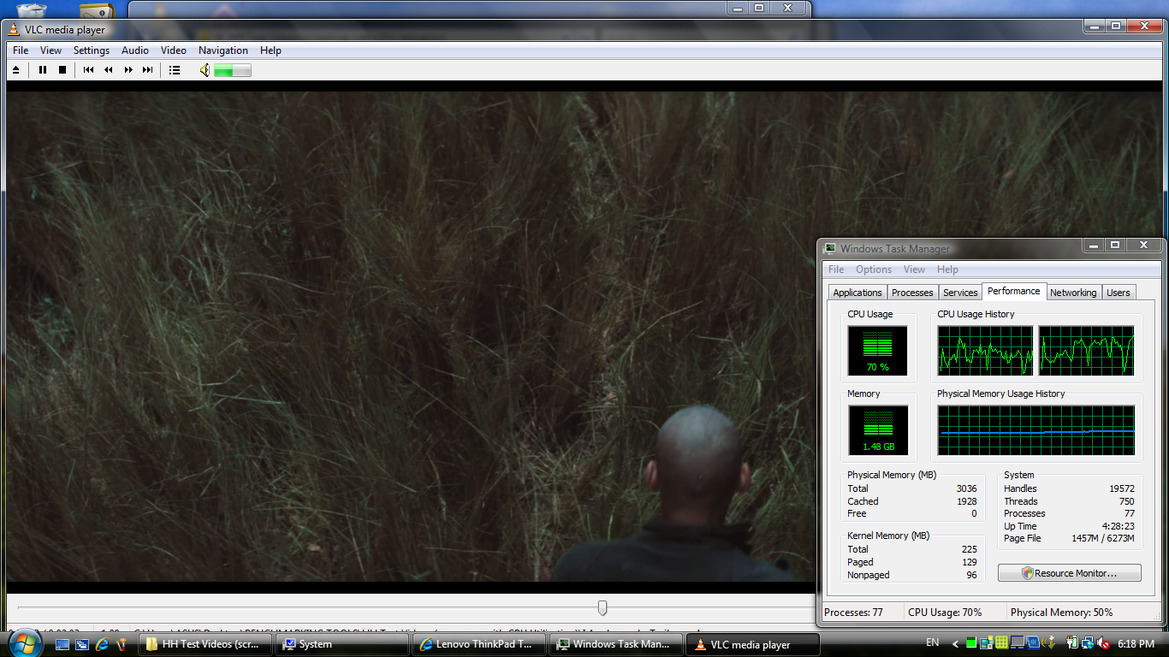This screenshot has height=657, width=1169.
Task: Click the eject/open media icon in VLC
Action: (16, 70)
